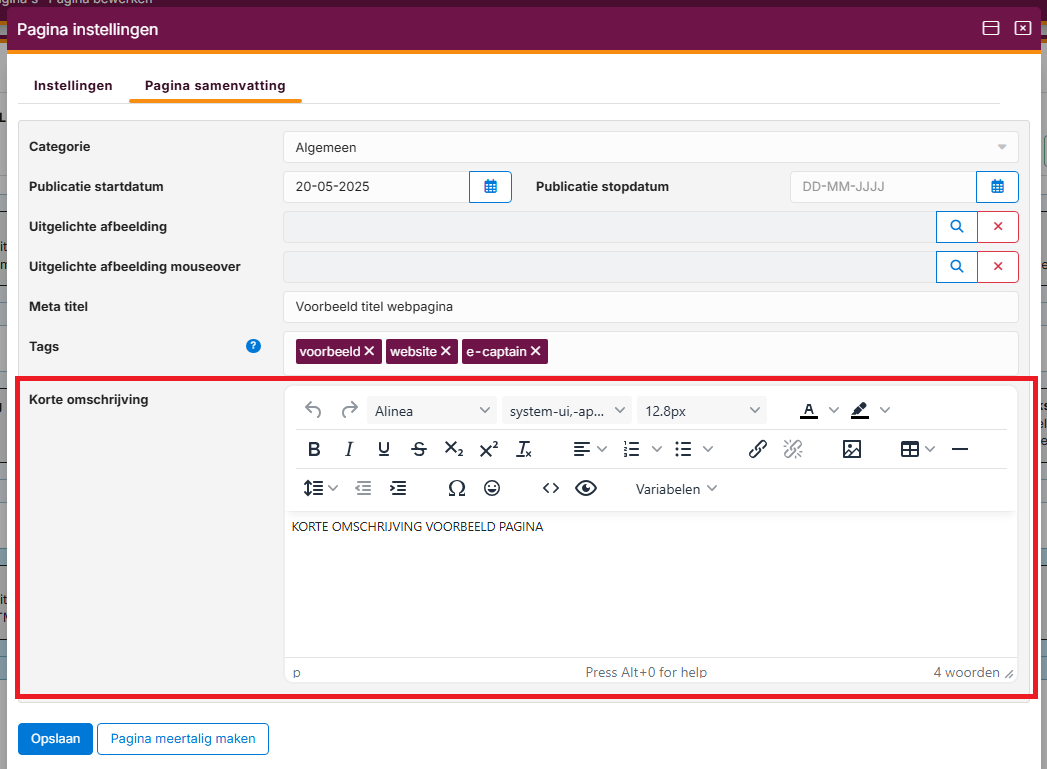Apply Italic formatting in editor toolbar
The height and width of the screenshot is (769, 1047).
tap(349, 450)
